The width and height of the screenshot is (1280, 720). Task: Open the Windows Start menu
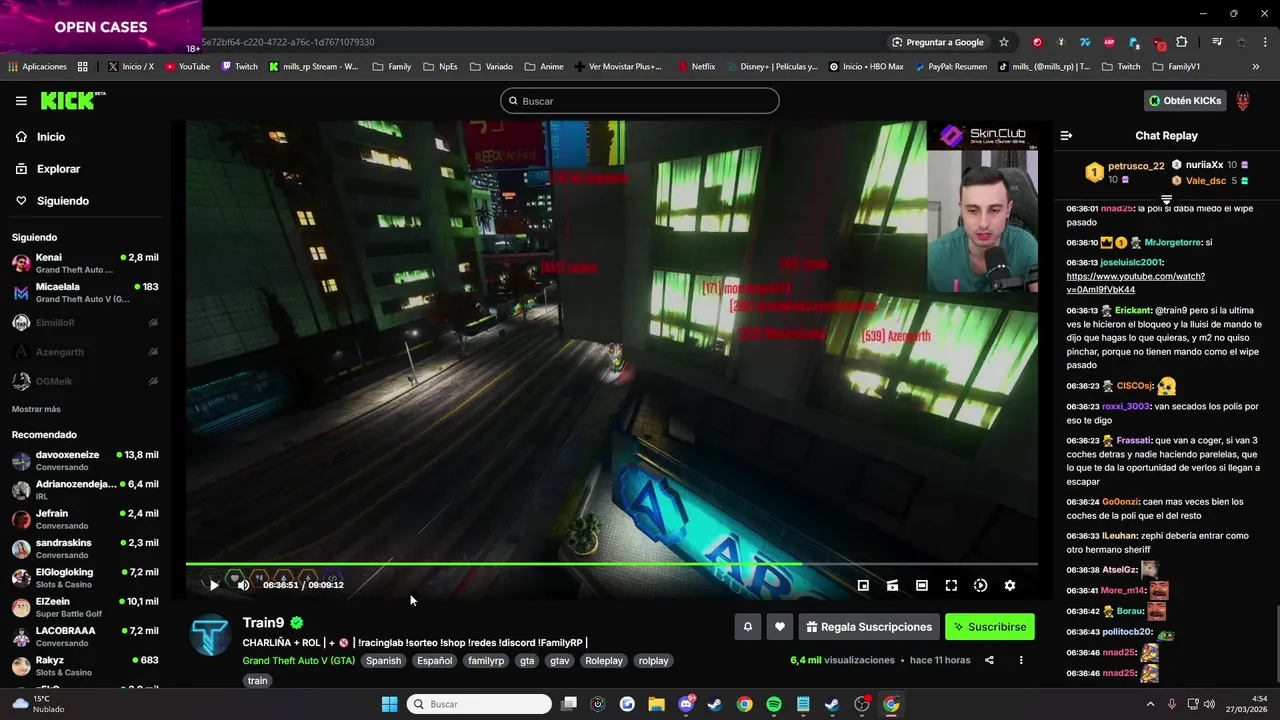point(390,704)
